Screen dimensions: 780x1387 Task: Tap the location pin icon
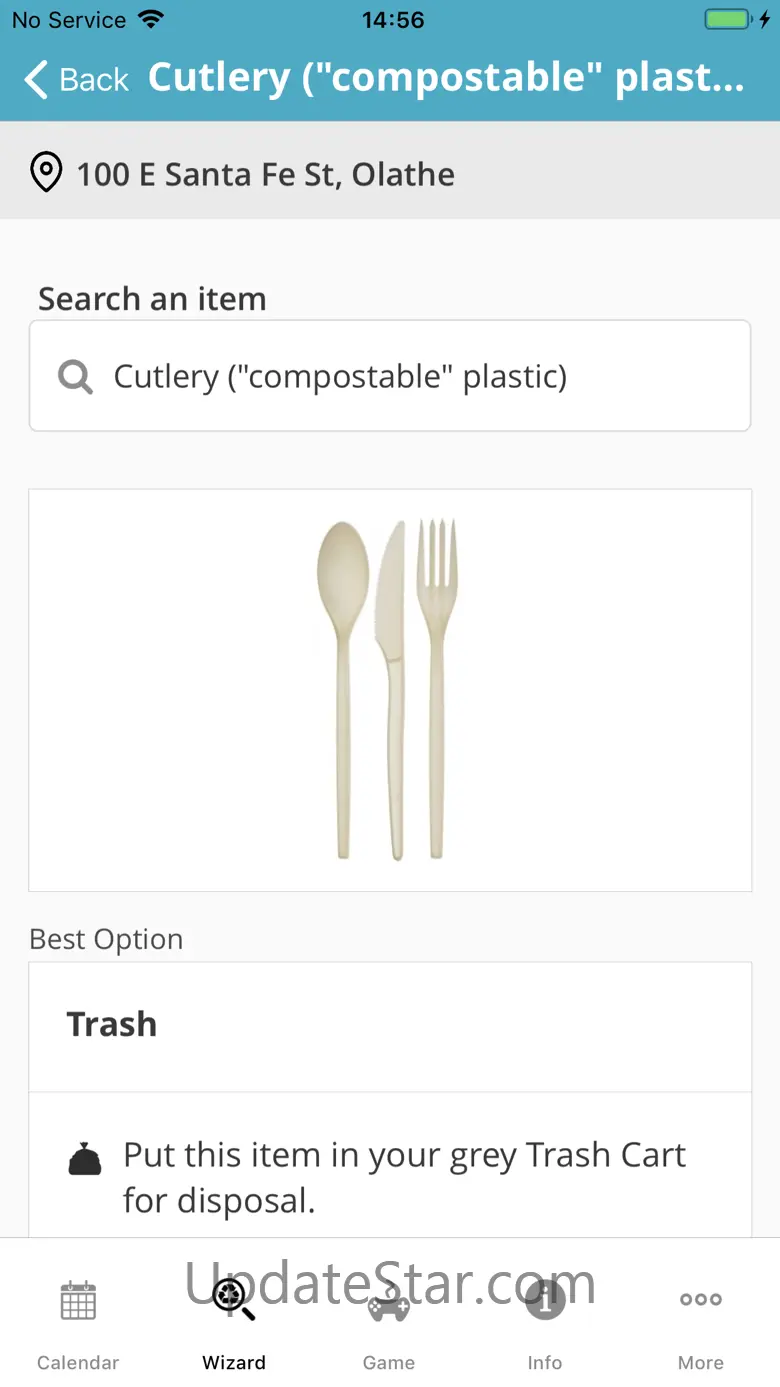coord(46,173)
